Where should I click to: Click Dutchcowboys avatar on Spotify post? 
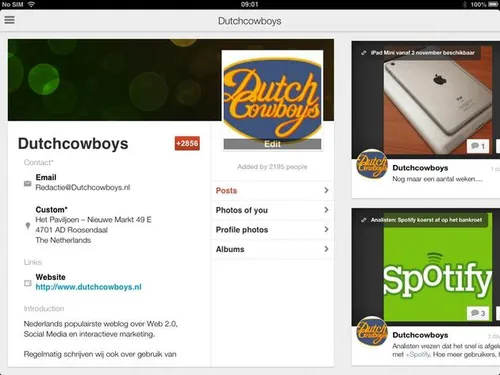[372, 331]
